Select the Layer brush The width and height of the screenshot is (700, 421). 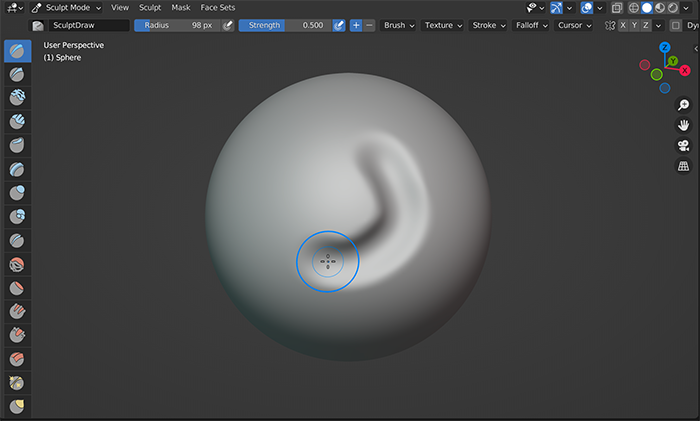click(x=17, y=169)
